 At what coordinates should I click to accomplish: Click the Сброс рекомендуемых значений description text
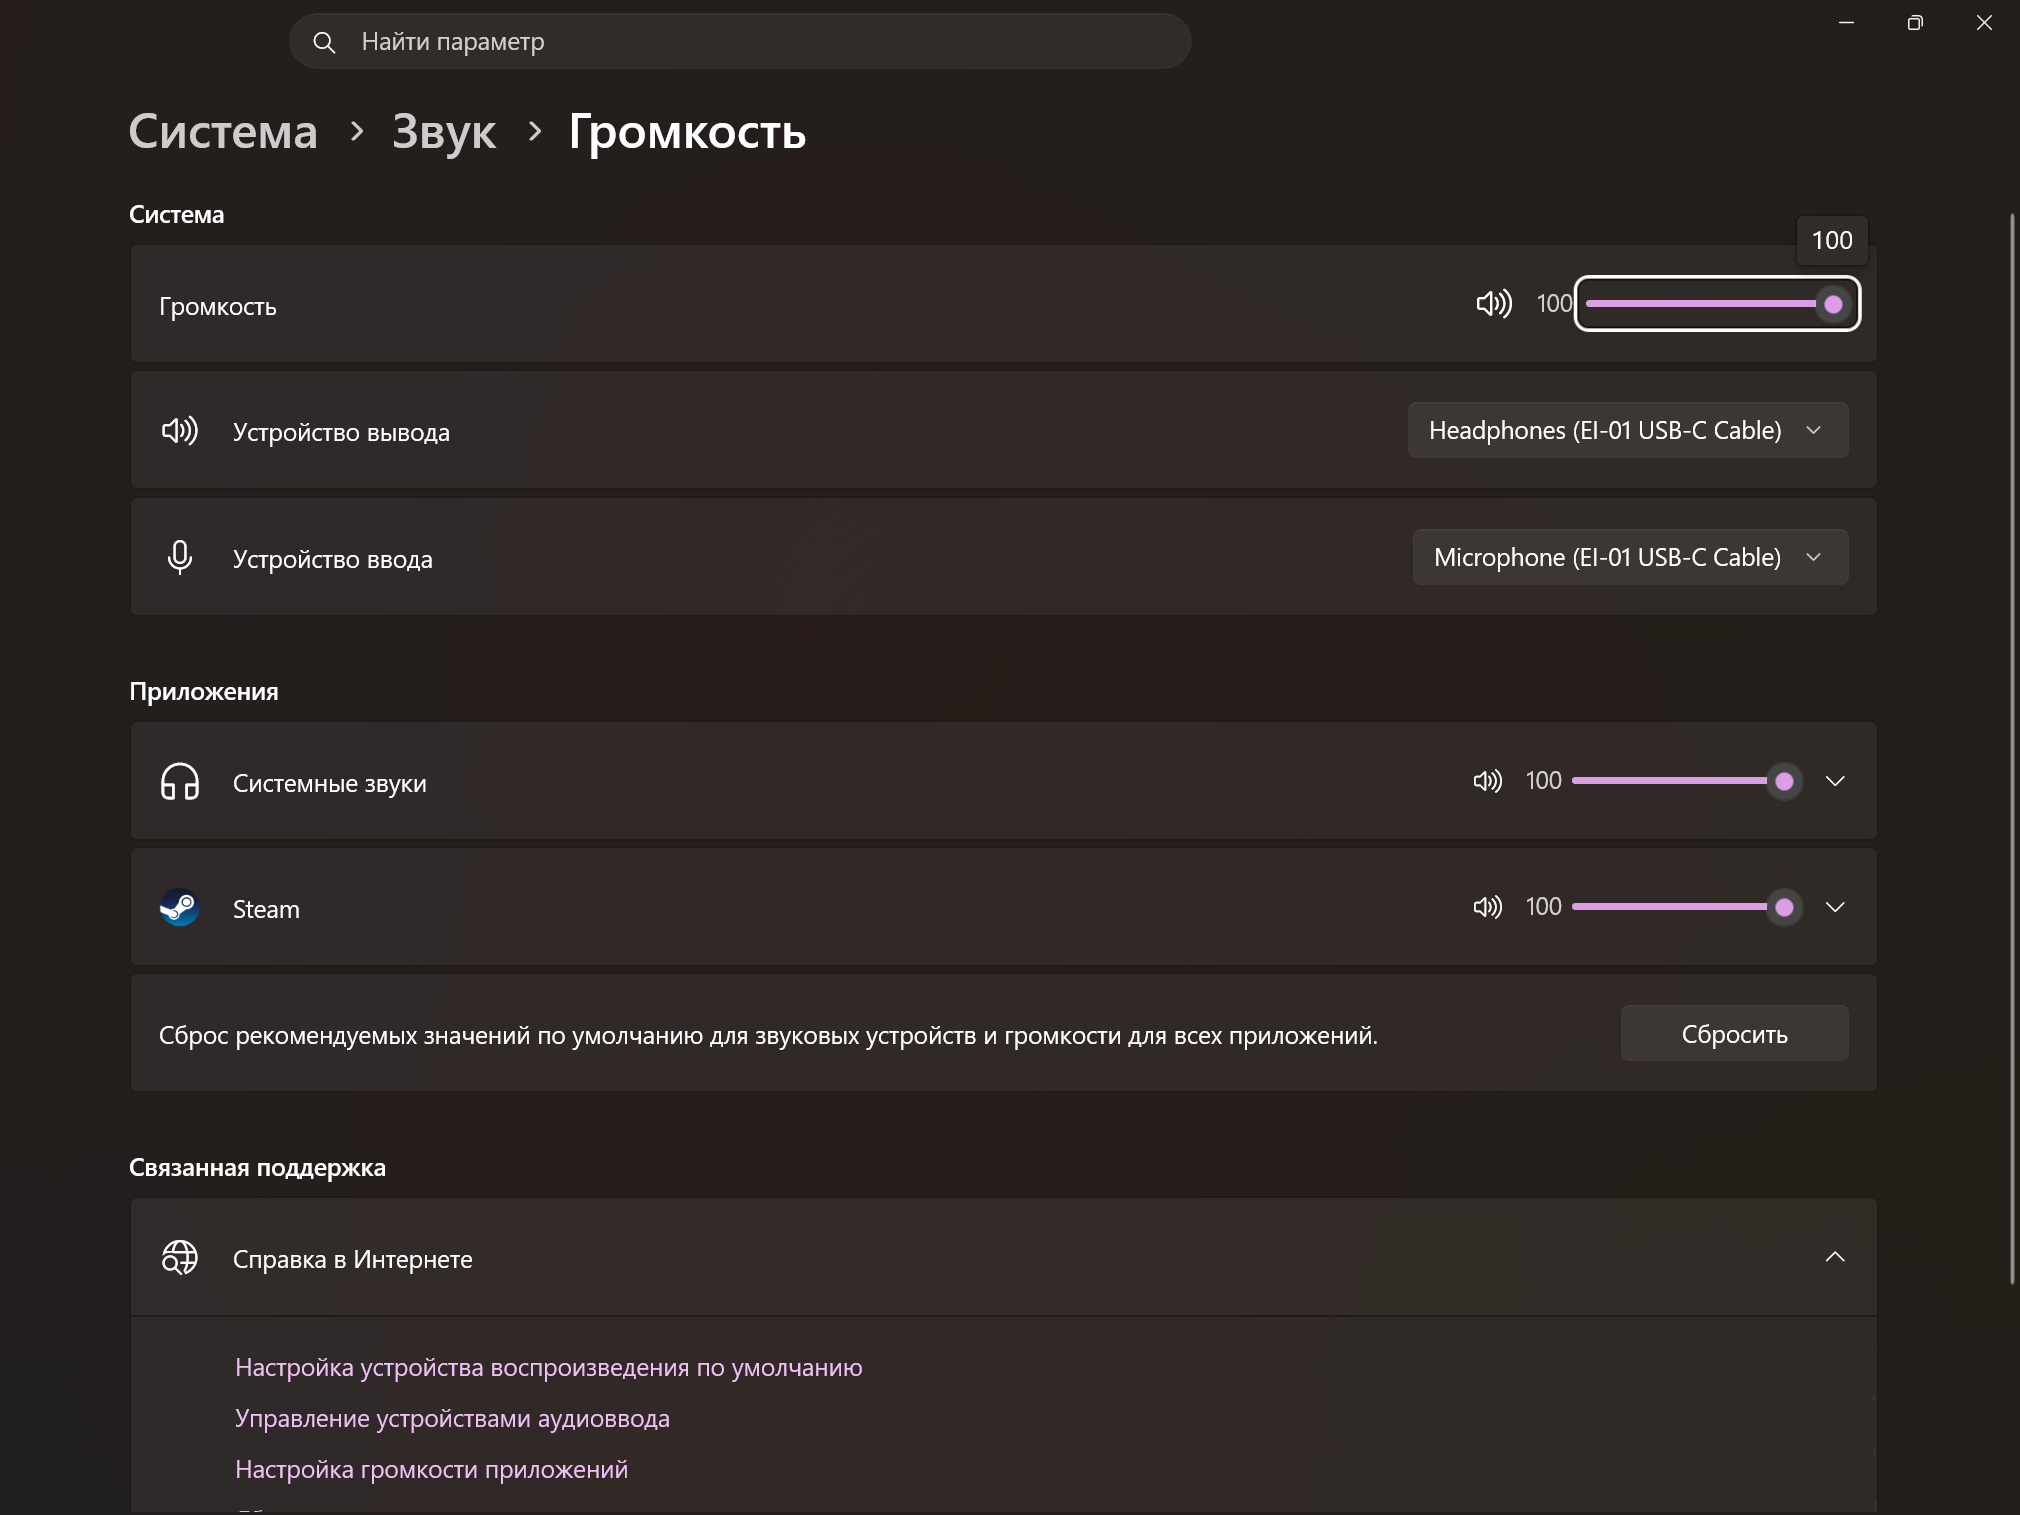(768, 1035)
